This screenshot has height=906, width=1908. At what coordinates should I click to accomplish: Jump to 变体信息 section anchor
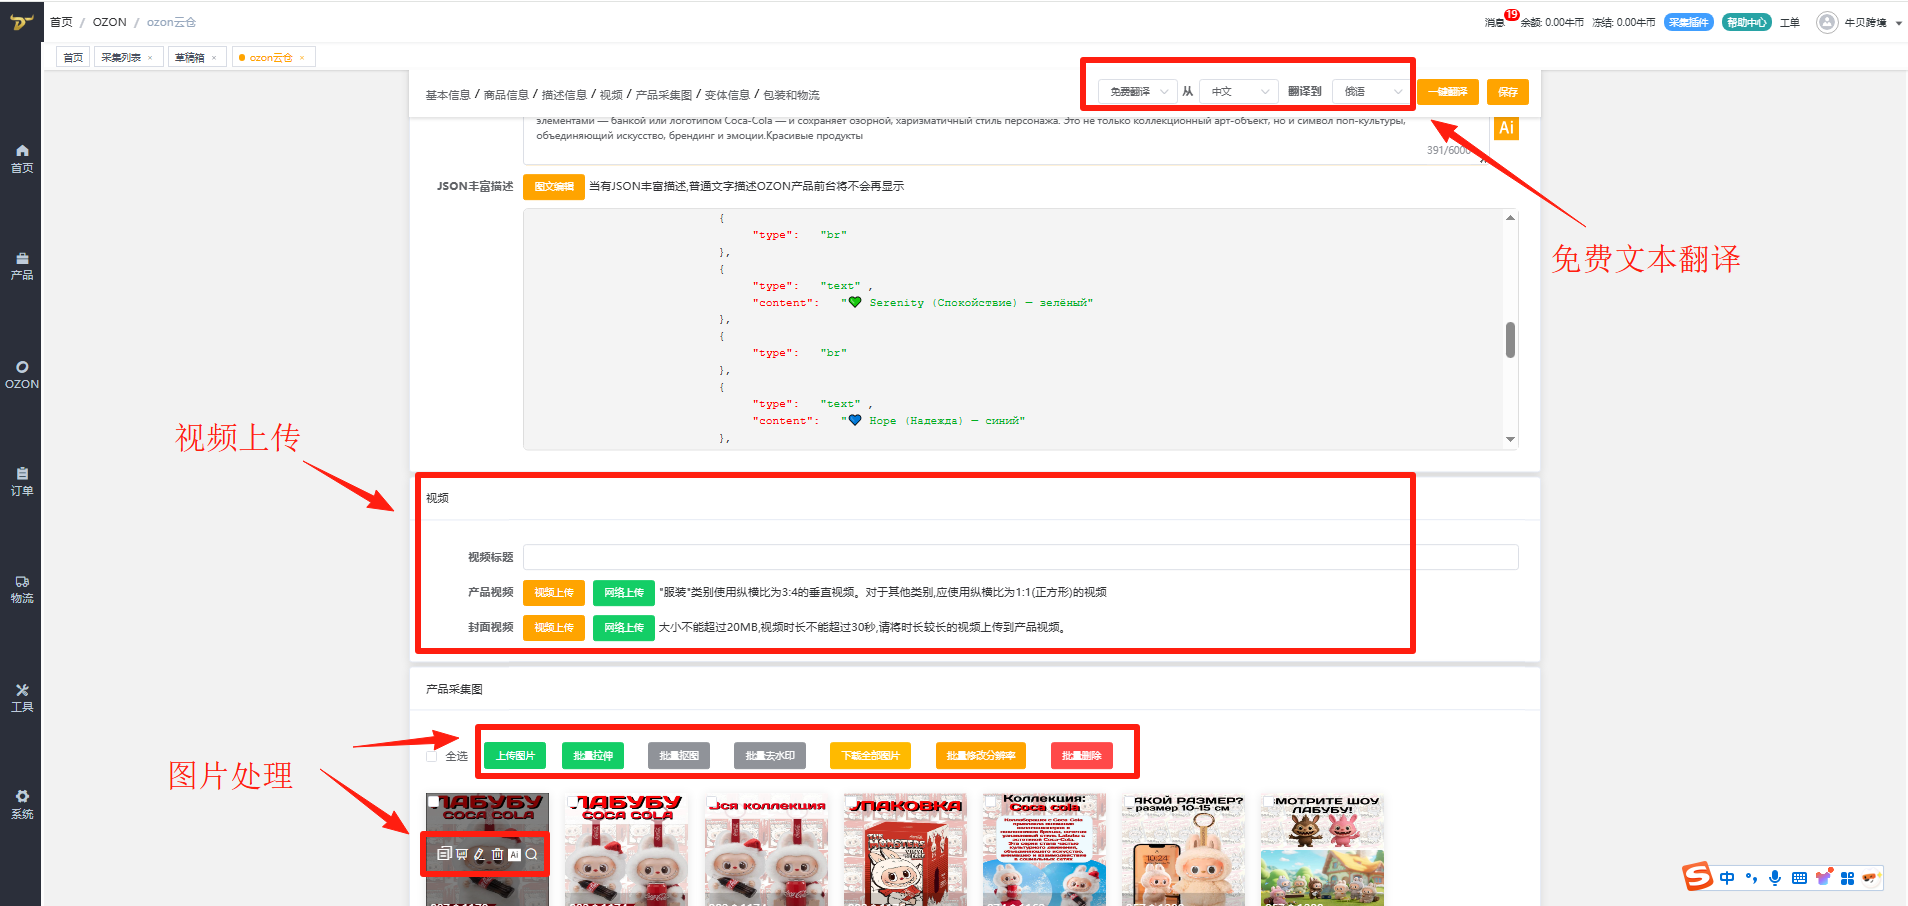pyautogui.click(x=727, y=95)
